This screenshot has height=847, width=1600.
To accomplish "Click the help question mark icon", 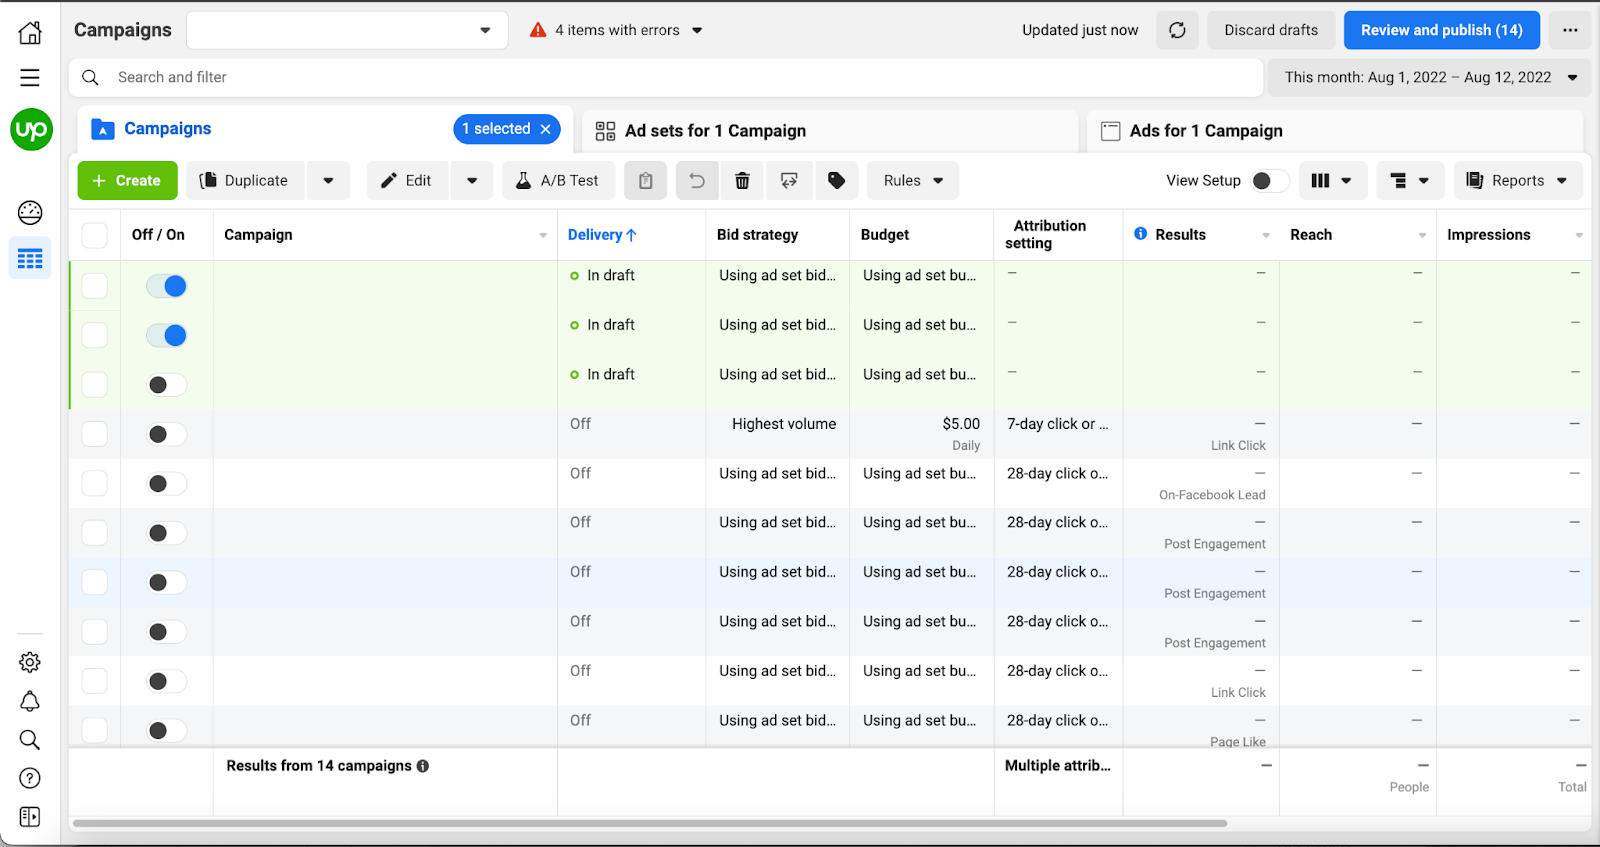I will point(30,778).
